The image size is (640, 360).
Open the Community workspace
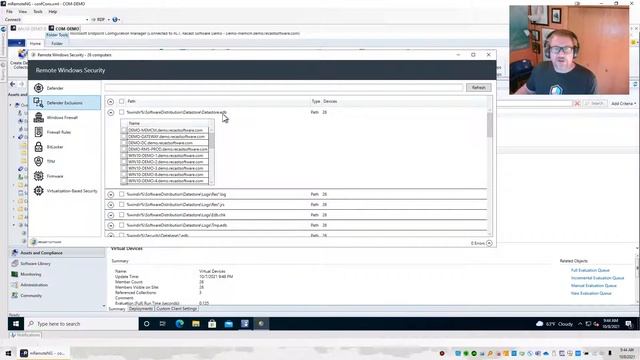31,296
